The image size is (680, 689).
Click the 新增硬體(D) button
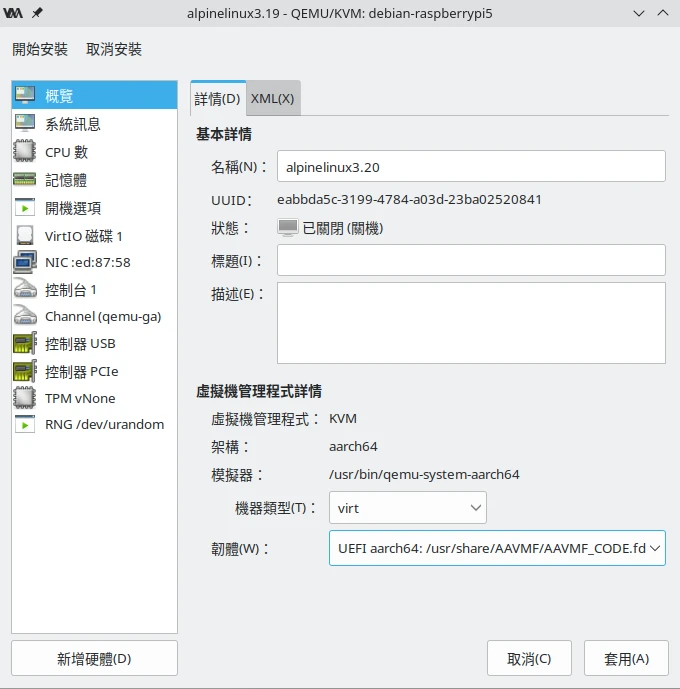click(94, 658)
